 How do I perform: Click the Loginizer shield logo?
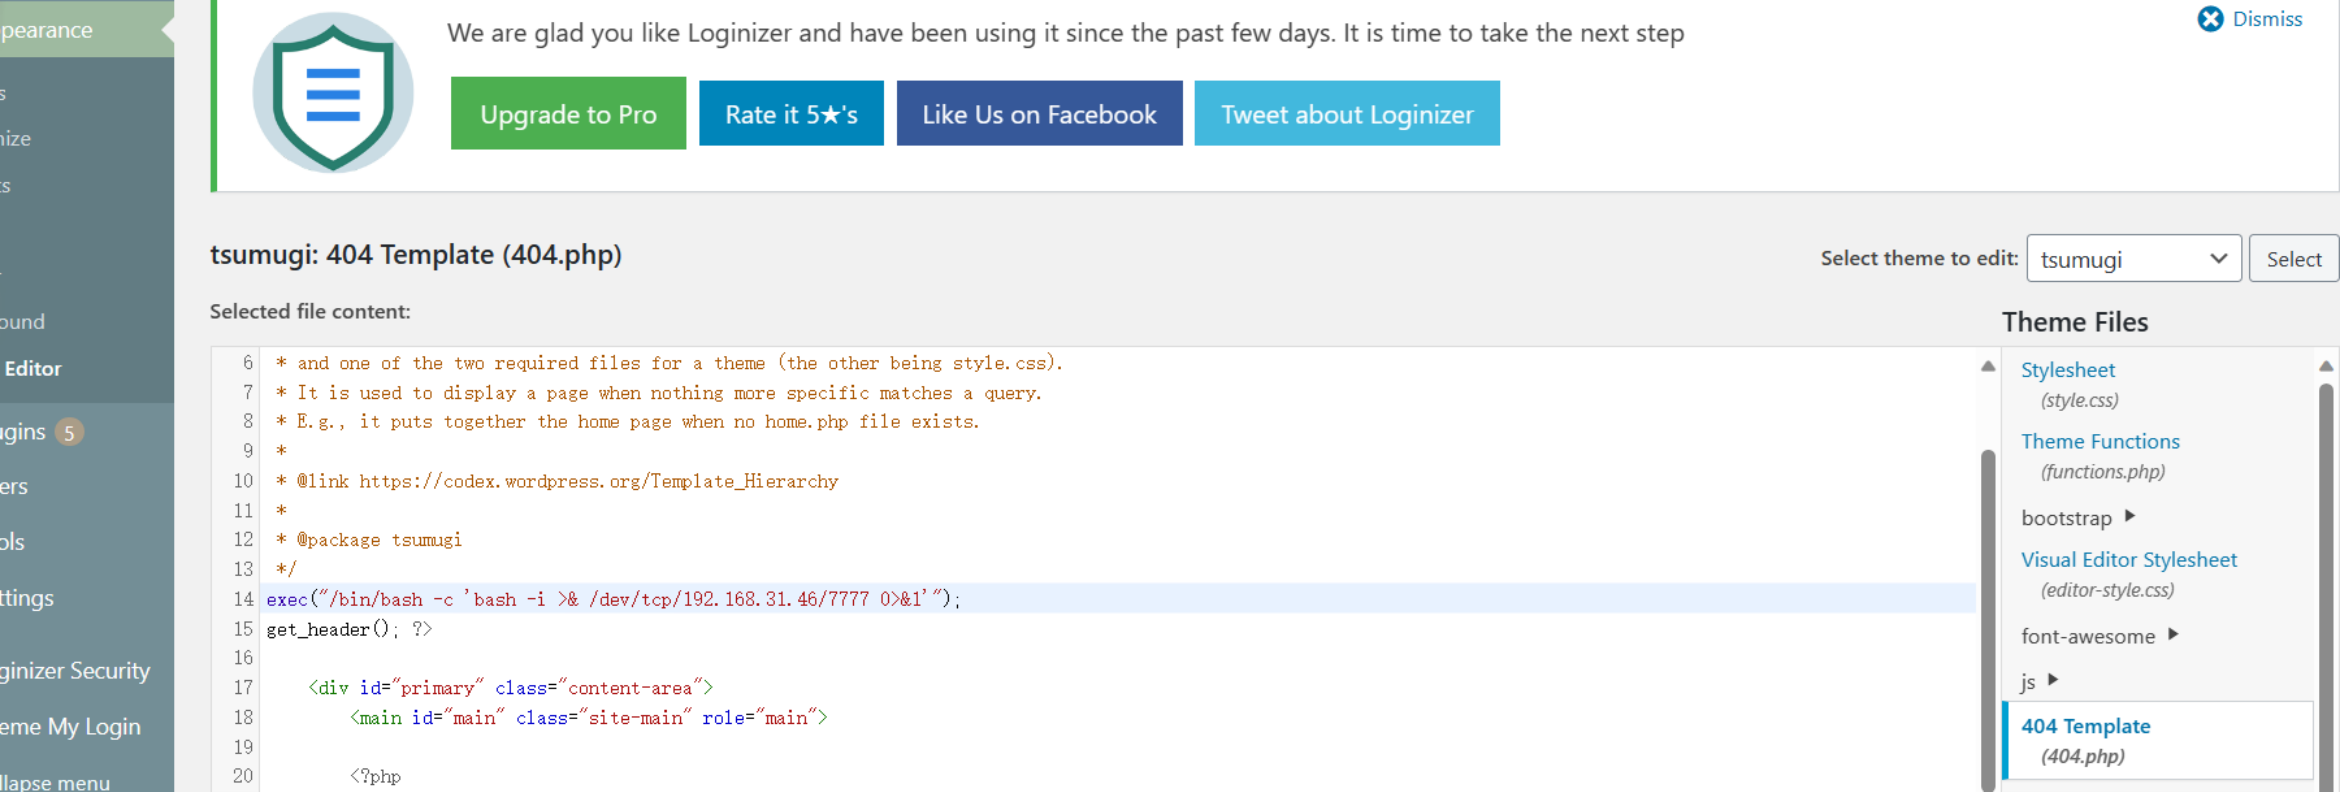(x=333, y=93)
